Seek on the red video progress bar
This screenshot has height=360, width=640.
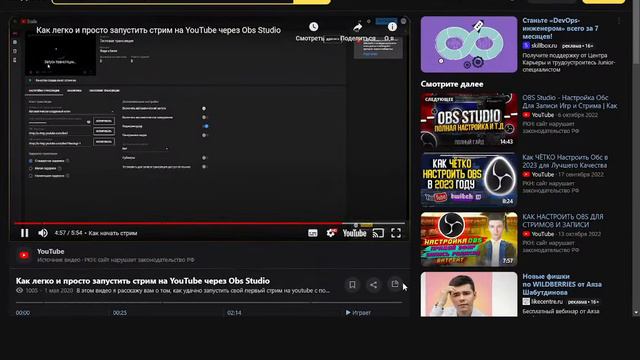point(210,223)
